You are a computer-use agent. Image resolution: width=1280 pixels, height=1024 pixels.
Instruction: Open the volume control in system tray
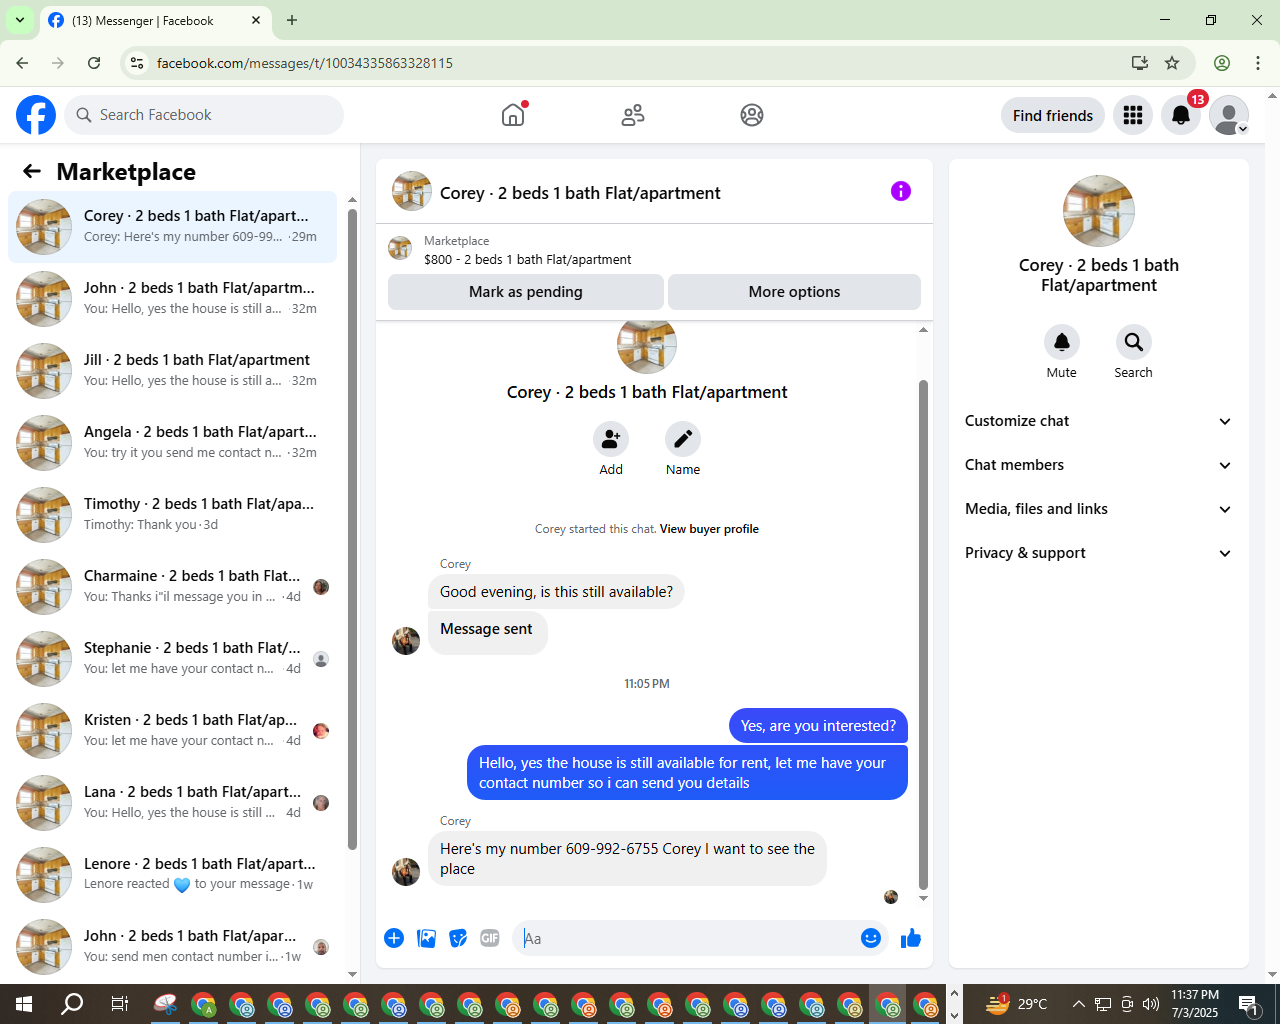[1151, 1004]
